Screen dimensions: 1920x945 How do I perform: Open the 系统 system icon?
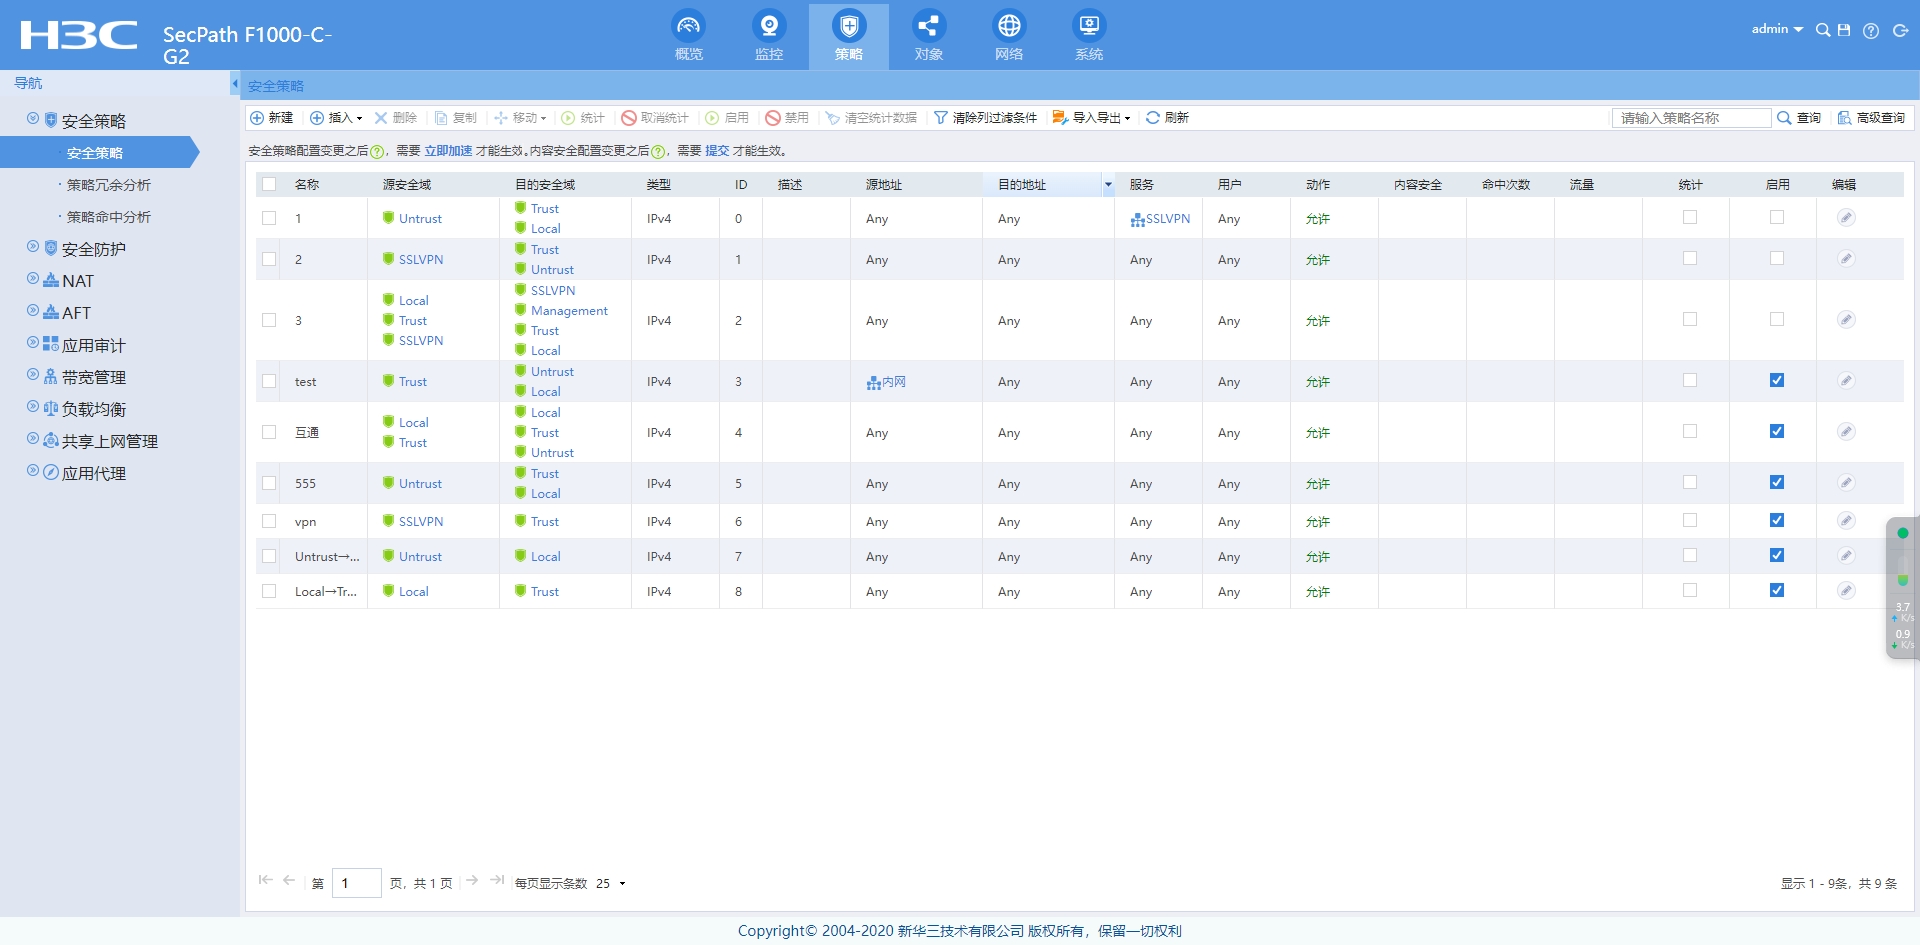[1089, 26]
